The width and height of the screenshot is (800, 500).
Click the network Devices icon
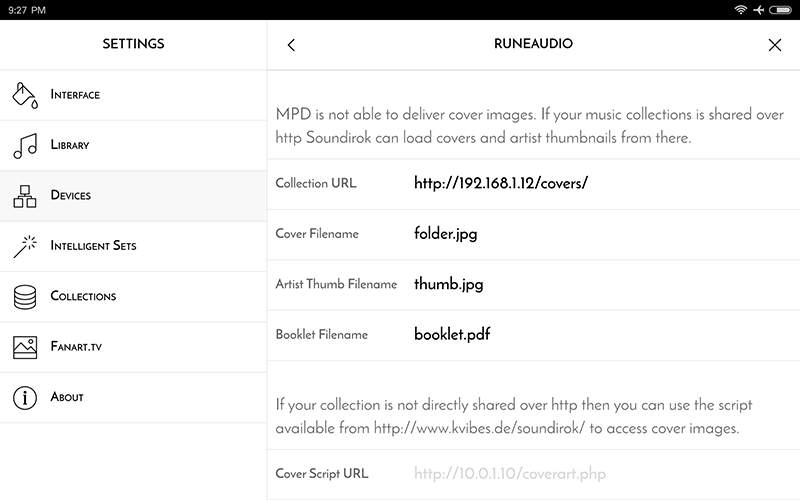(25, 196)
